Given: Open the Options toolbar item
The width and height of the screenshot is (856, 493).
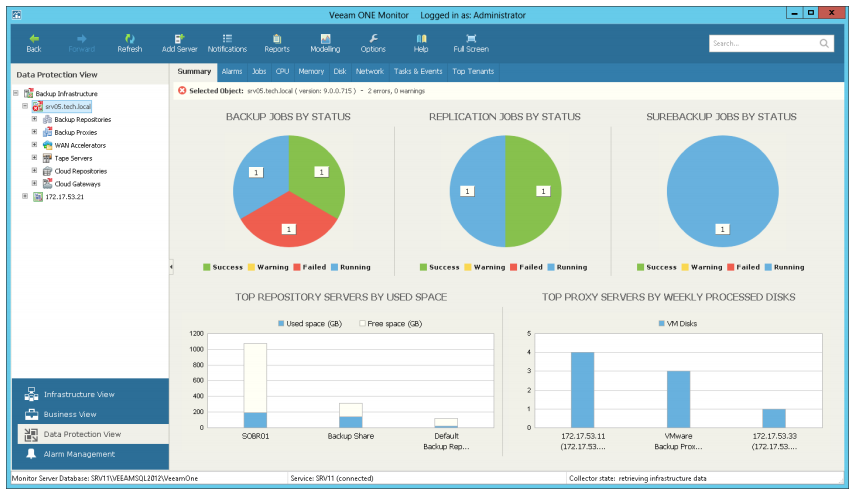Looking at the screenshot, I should (373, 43).
